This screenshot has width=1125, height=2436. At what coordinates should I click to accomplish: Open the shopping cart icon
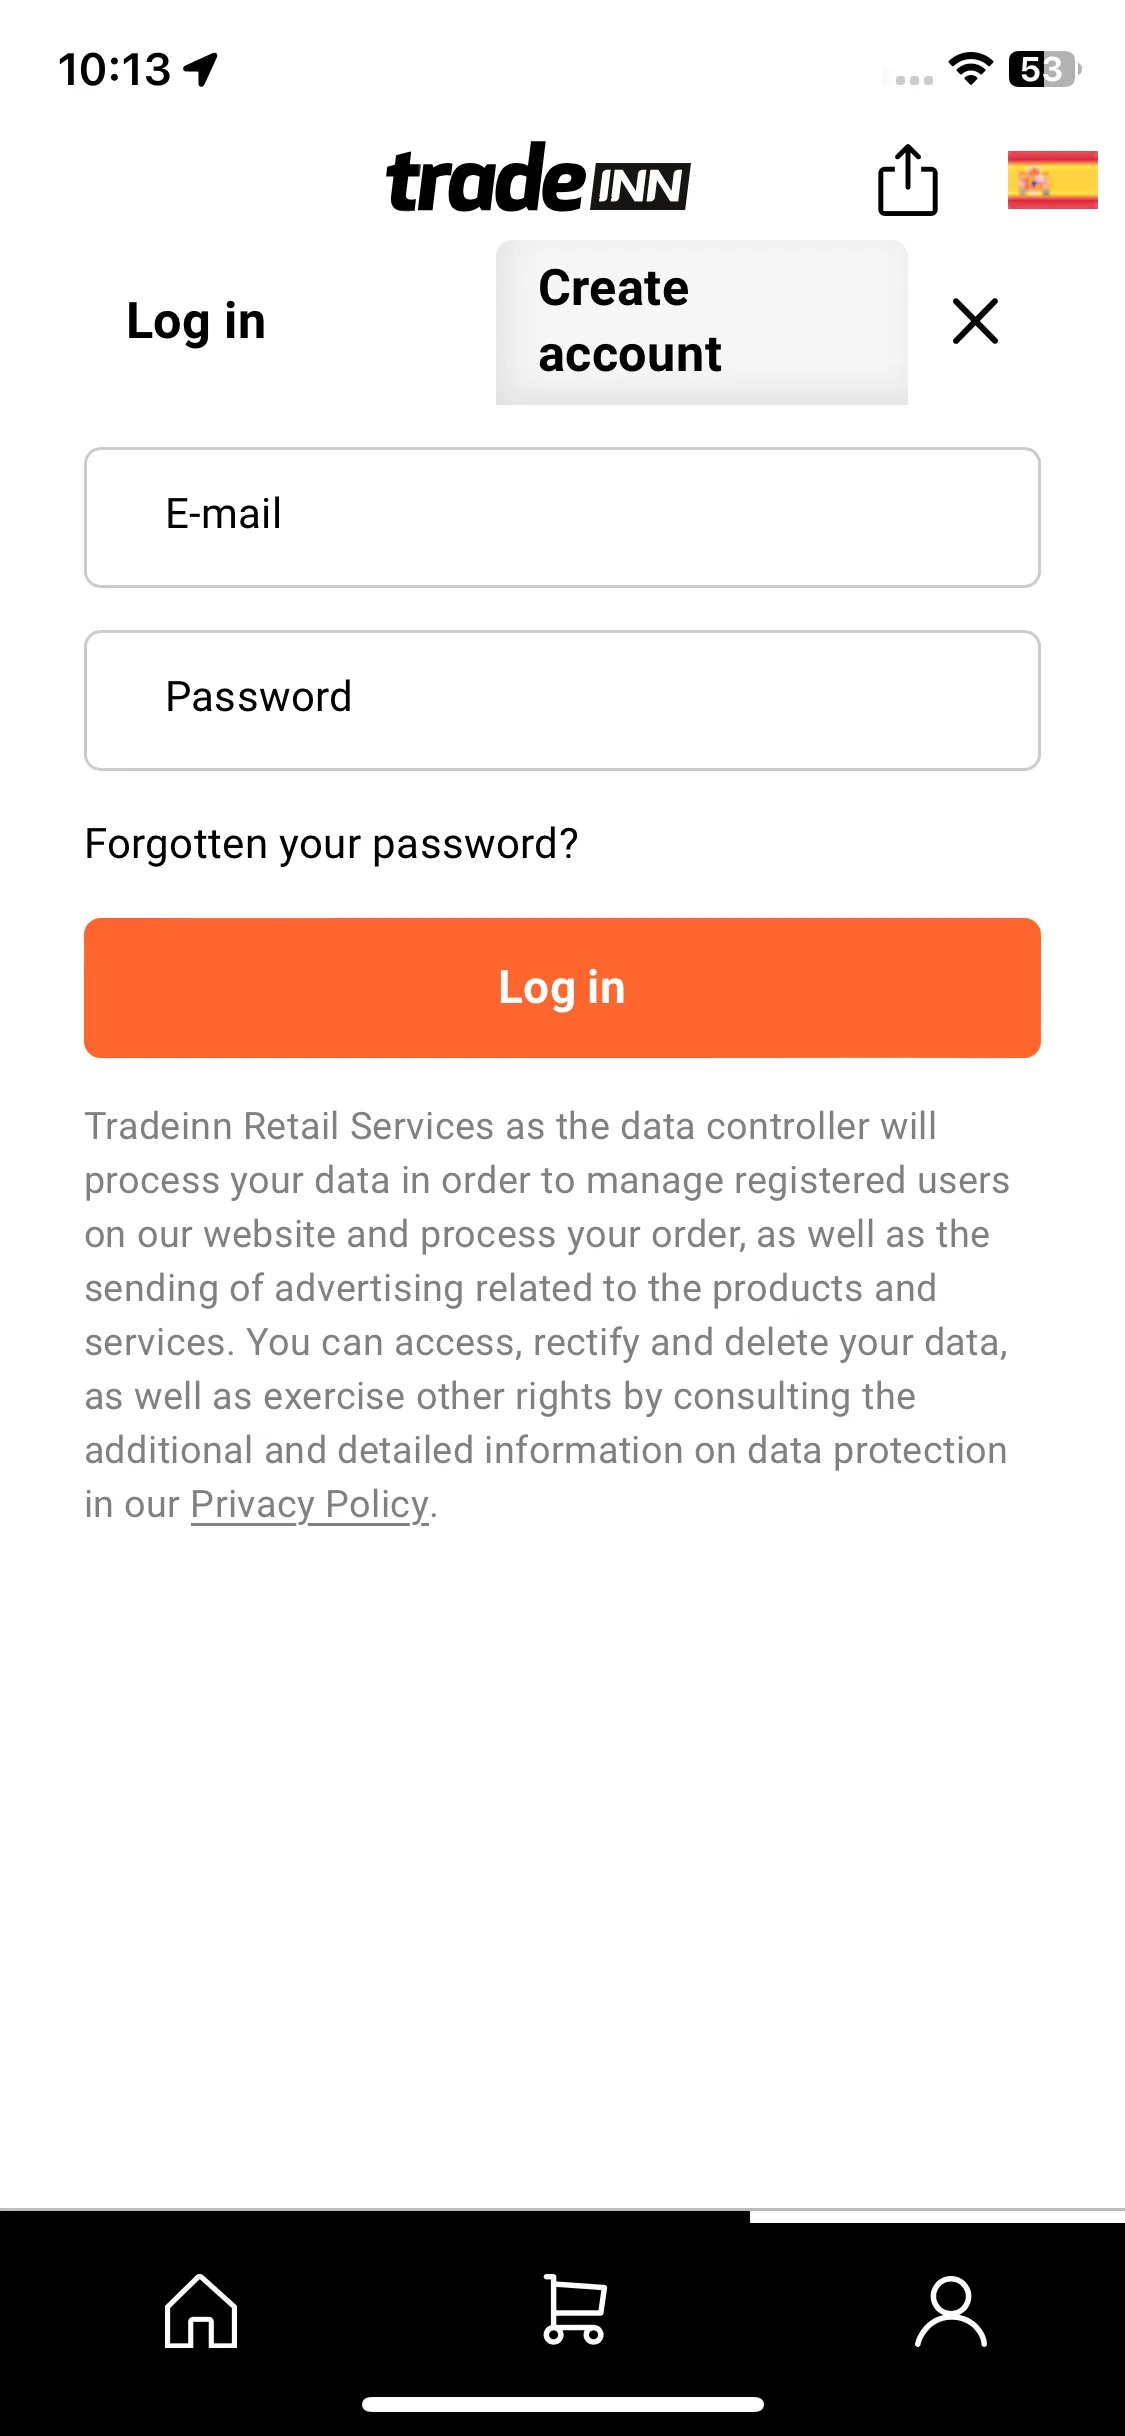[574, 2310]
